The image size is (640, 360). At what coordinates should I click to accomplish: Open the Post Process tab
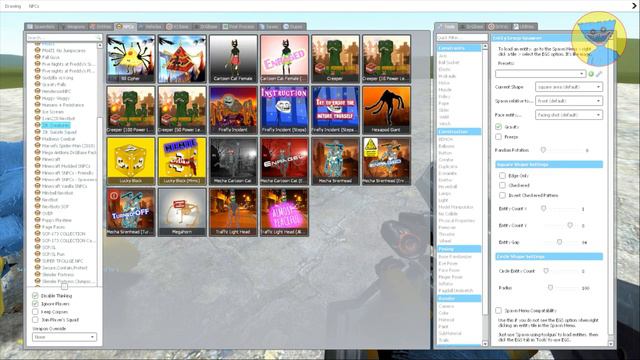tap(239, 27)
